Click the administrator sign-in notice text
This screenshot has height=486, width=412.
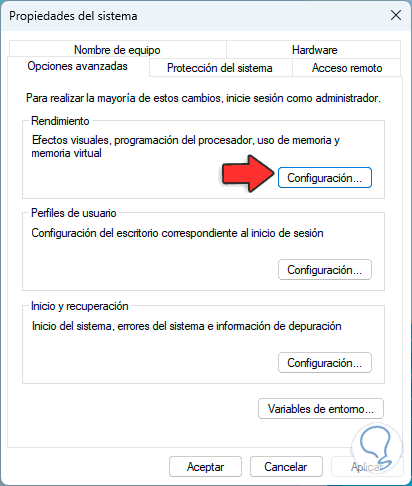click(x=203, y=98)
